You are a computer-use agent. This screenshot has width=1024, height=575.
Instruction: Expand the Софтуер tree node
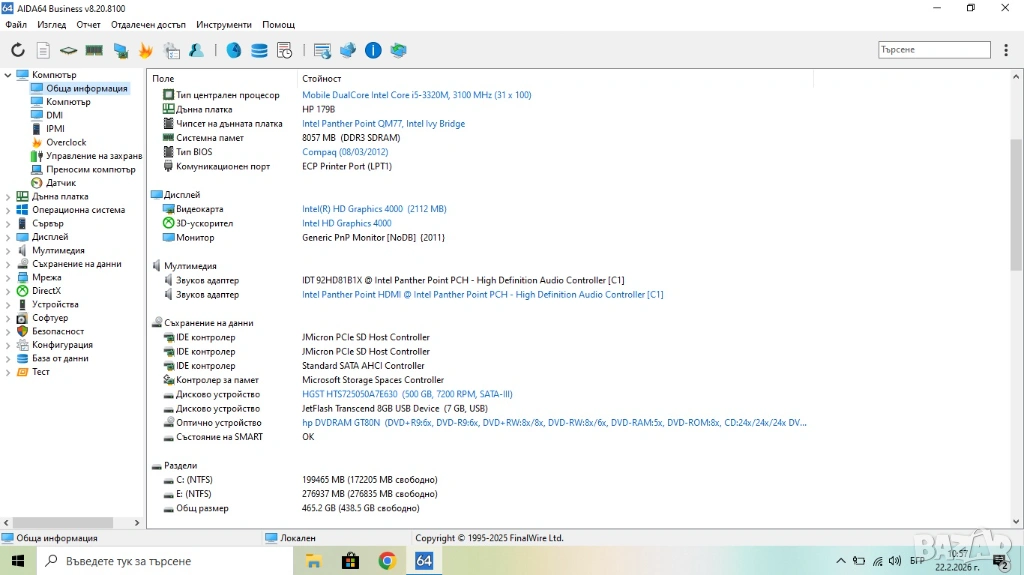[x=9, y=318]
